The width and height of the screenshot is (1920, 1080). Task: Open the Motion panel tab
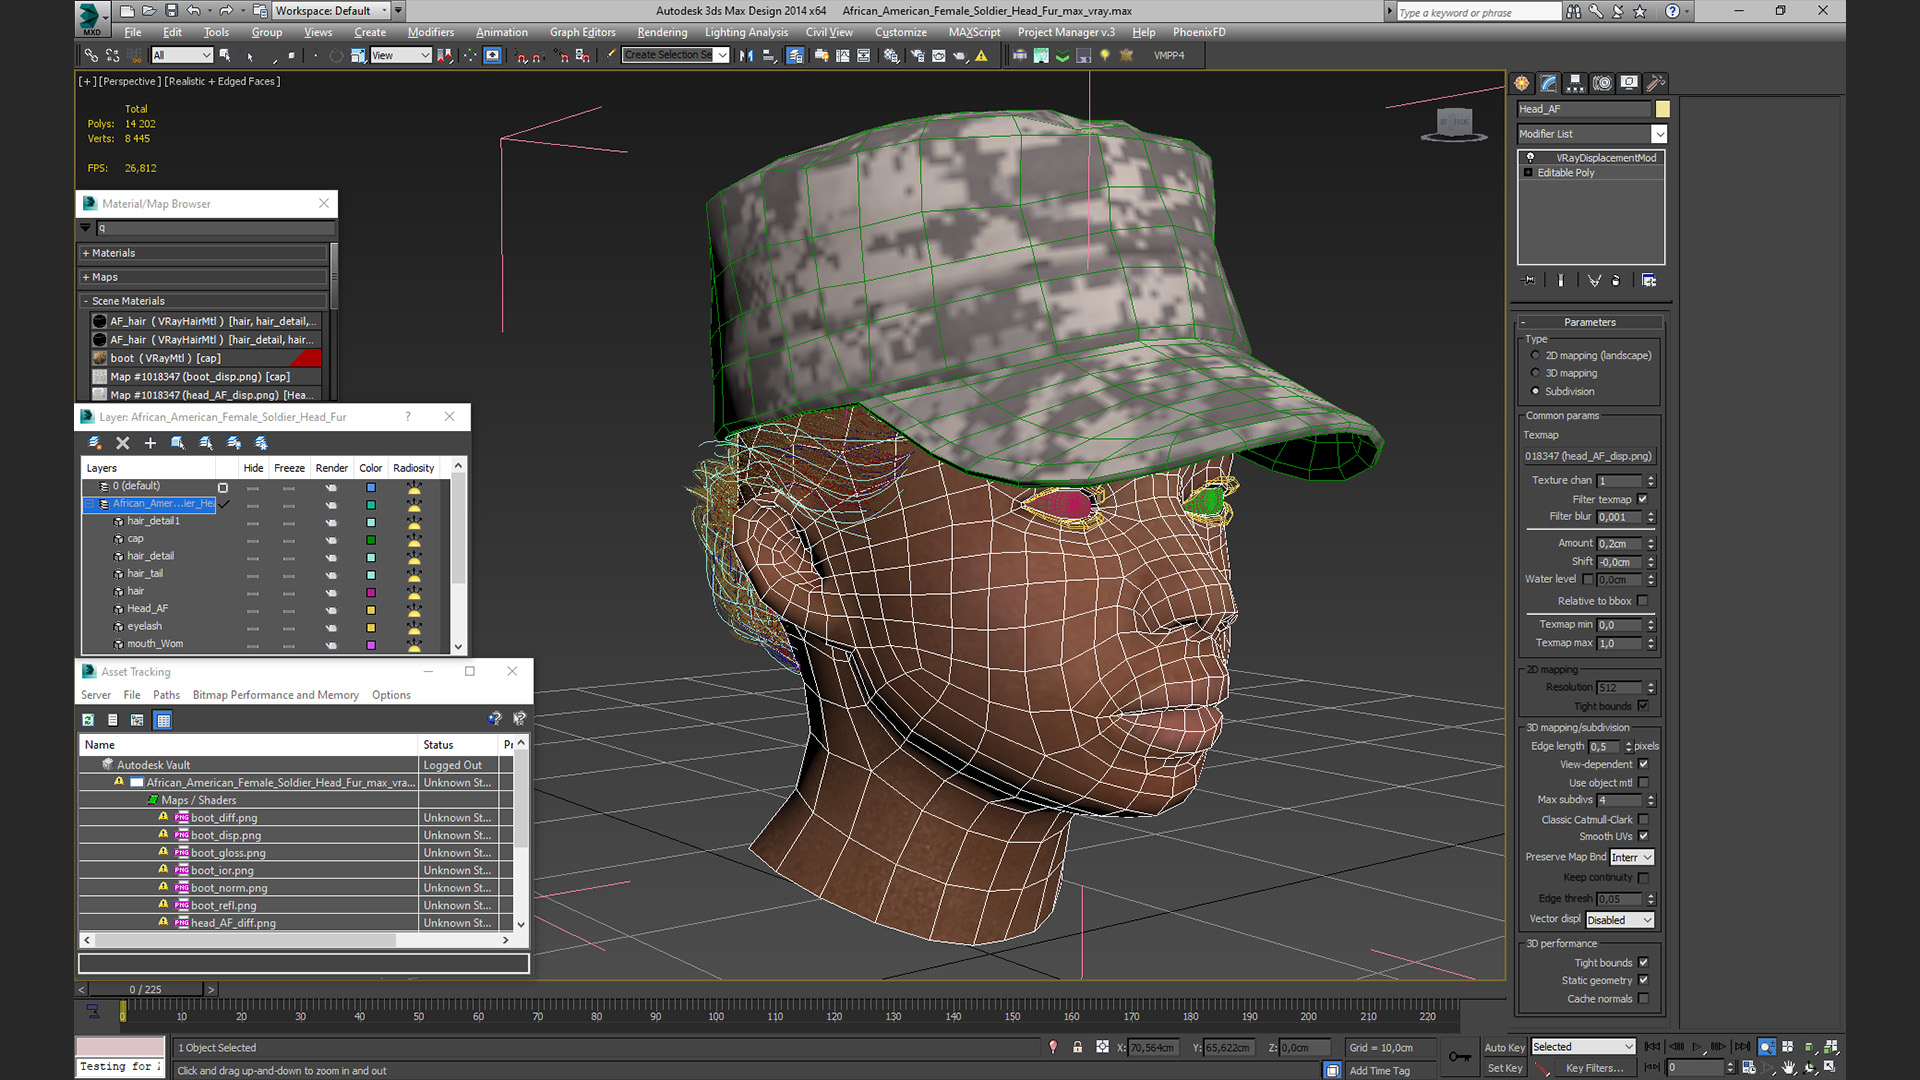pyautogui.click(x=1602, y=83)
